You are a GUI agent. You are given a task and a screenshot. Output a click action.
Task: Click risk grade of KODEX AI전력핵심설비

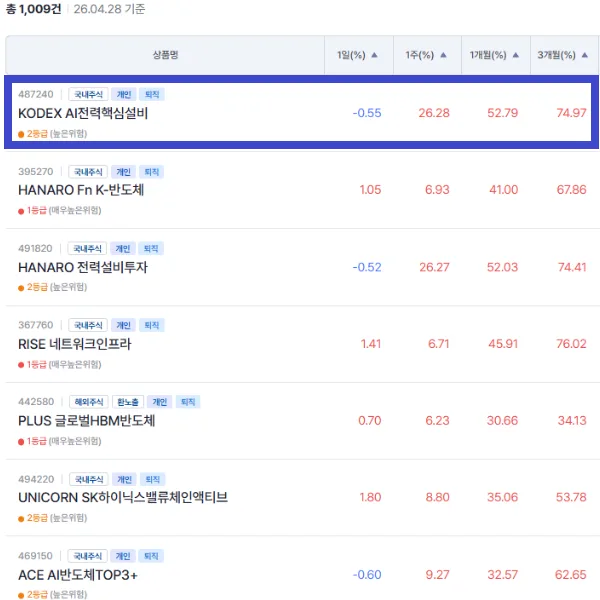tap(53, 134)
